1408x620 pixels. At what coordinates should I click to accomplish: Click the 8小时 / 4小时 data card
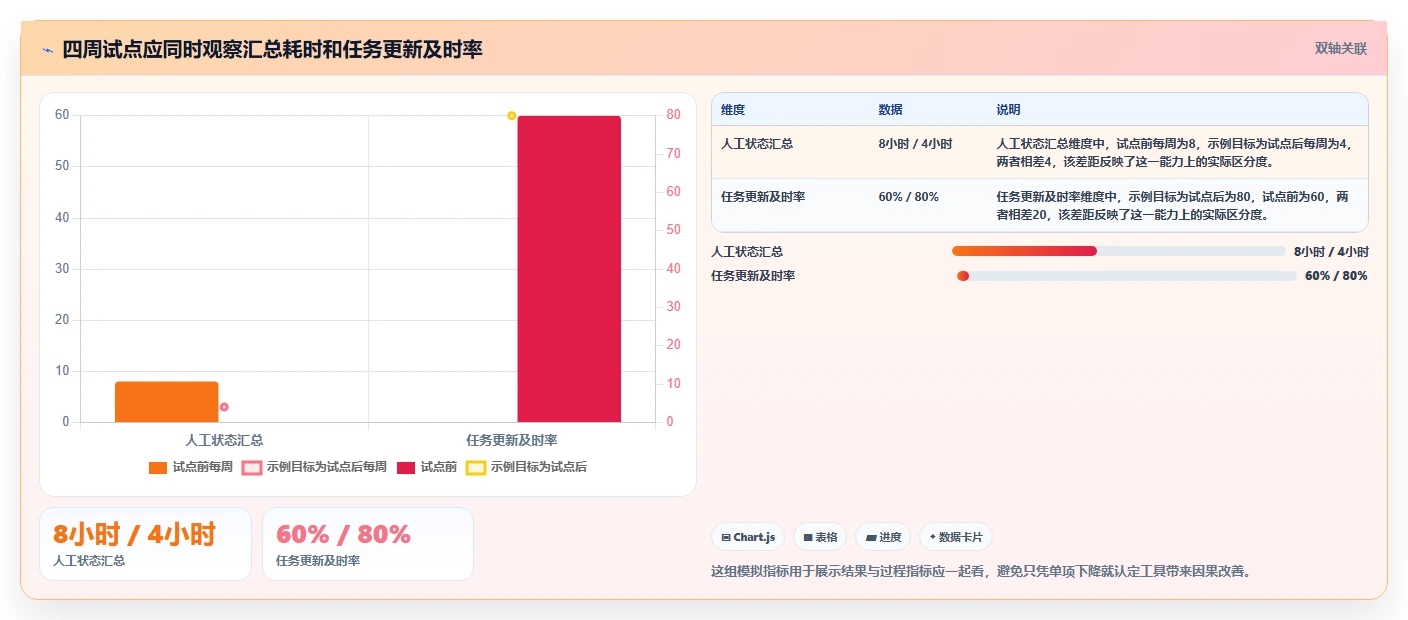pyautogui.click(x=145, y=544)
